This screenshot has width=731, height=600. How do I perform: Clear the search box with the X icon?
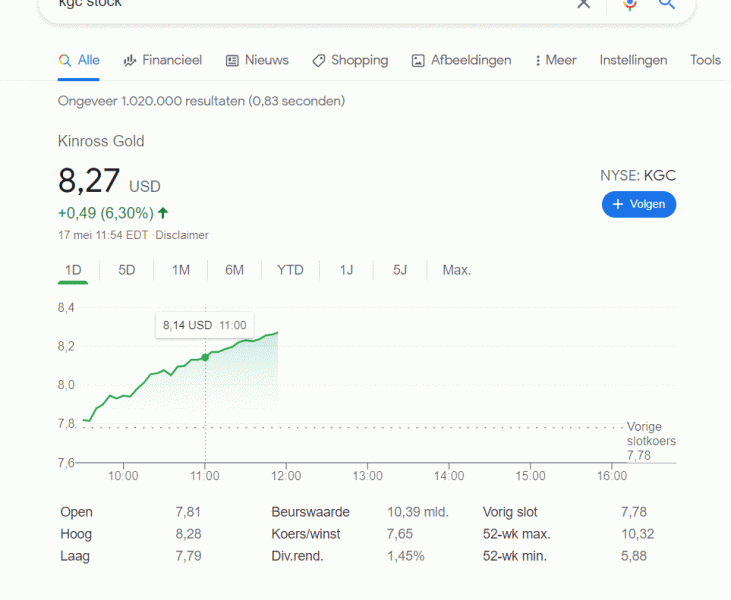click(x=583, y=4)
